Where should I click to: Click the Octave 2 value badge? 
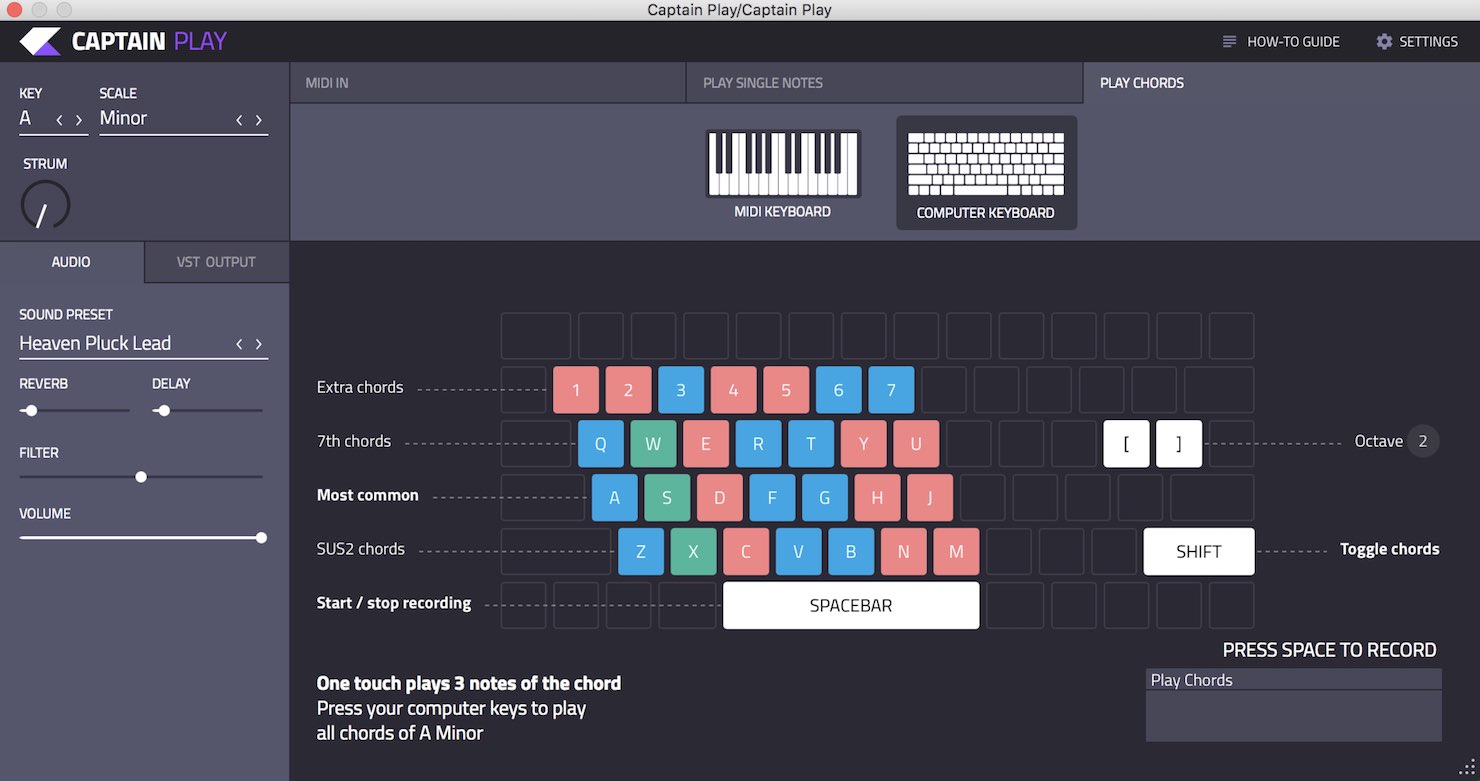(1423, 441)
